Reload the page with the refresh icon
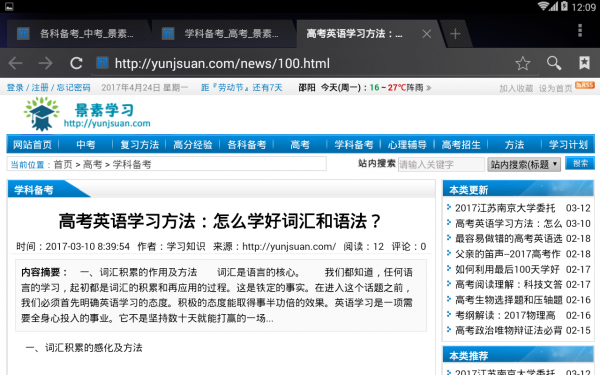Screen dimensions: 600x375 pyautogui.click(x=76, y=63)
